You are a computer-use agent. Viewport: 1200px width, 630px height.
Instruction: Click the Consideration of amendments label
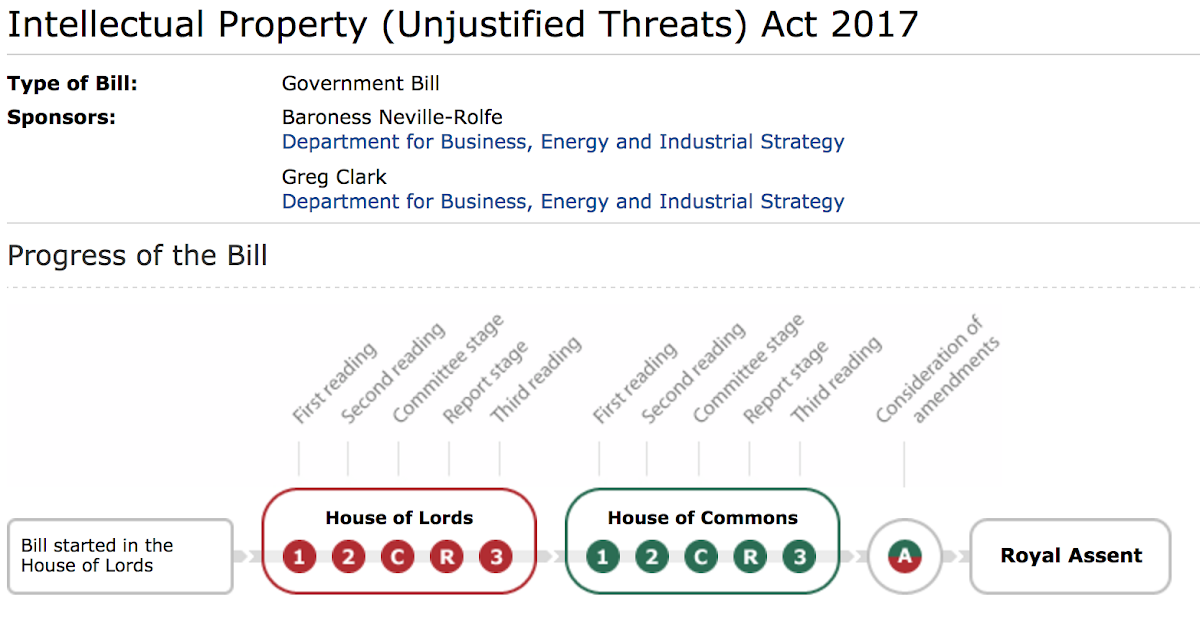pyautogui.click(x=938, y=370)
